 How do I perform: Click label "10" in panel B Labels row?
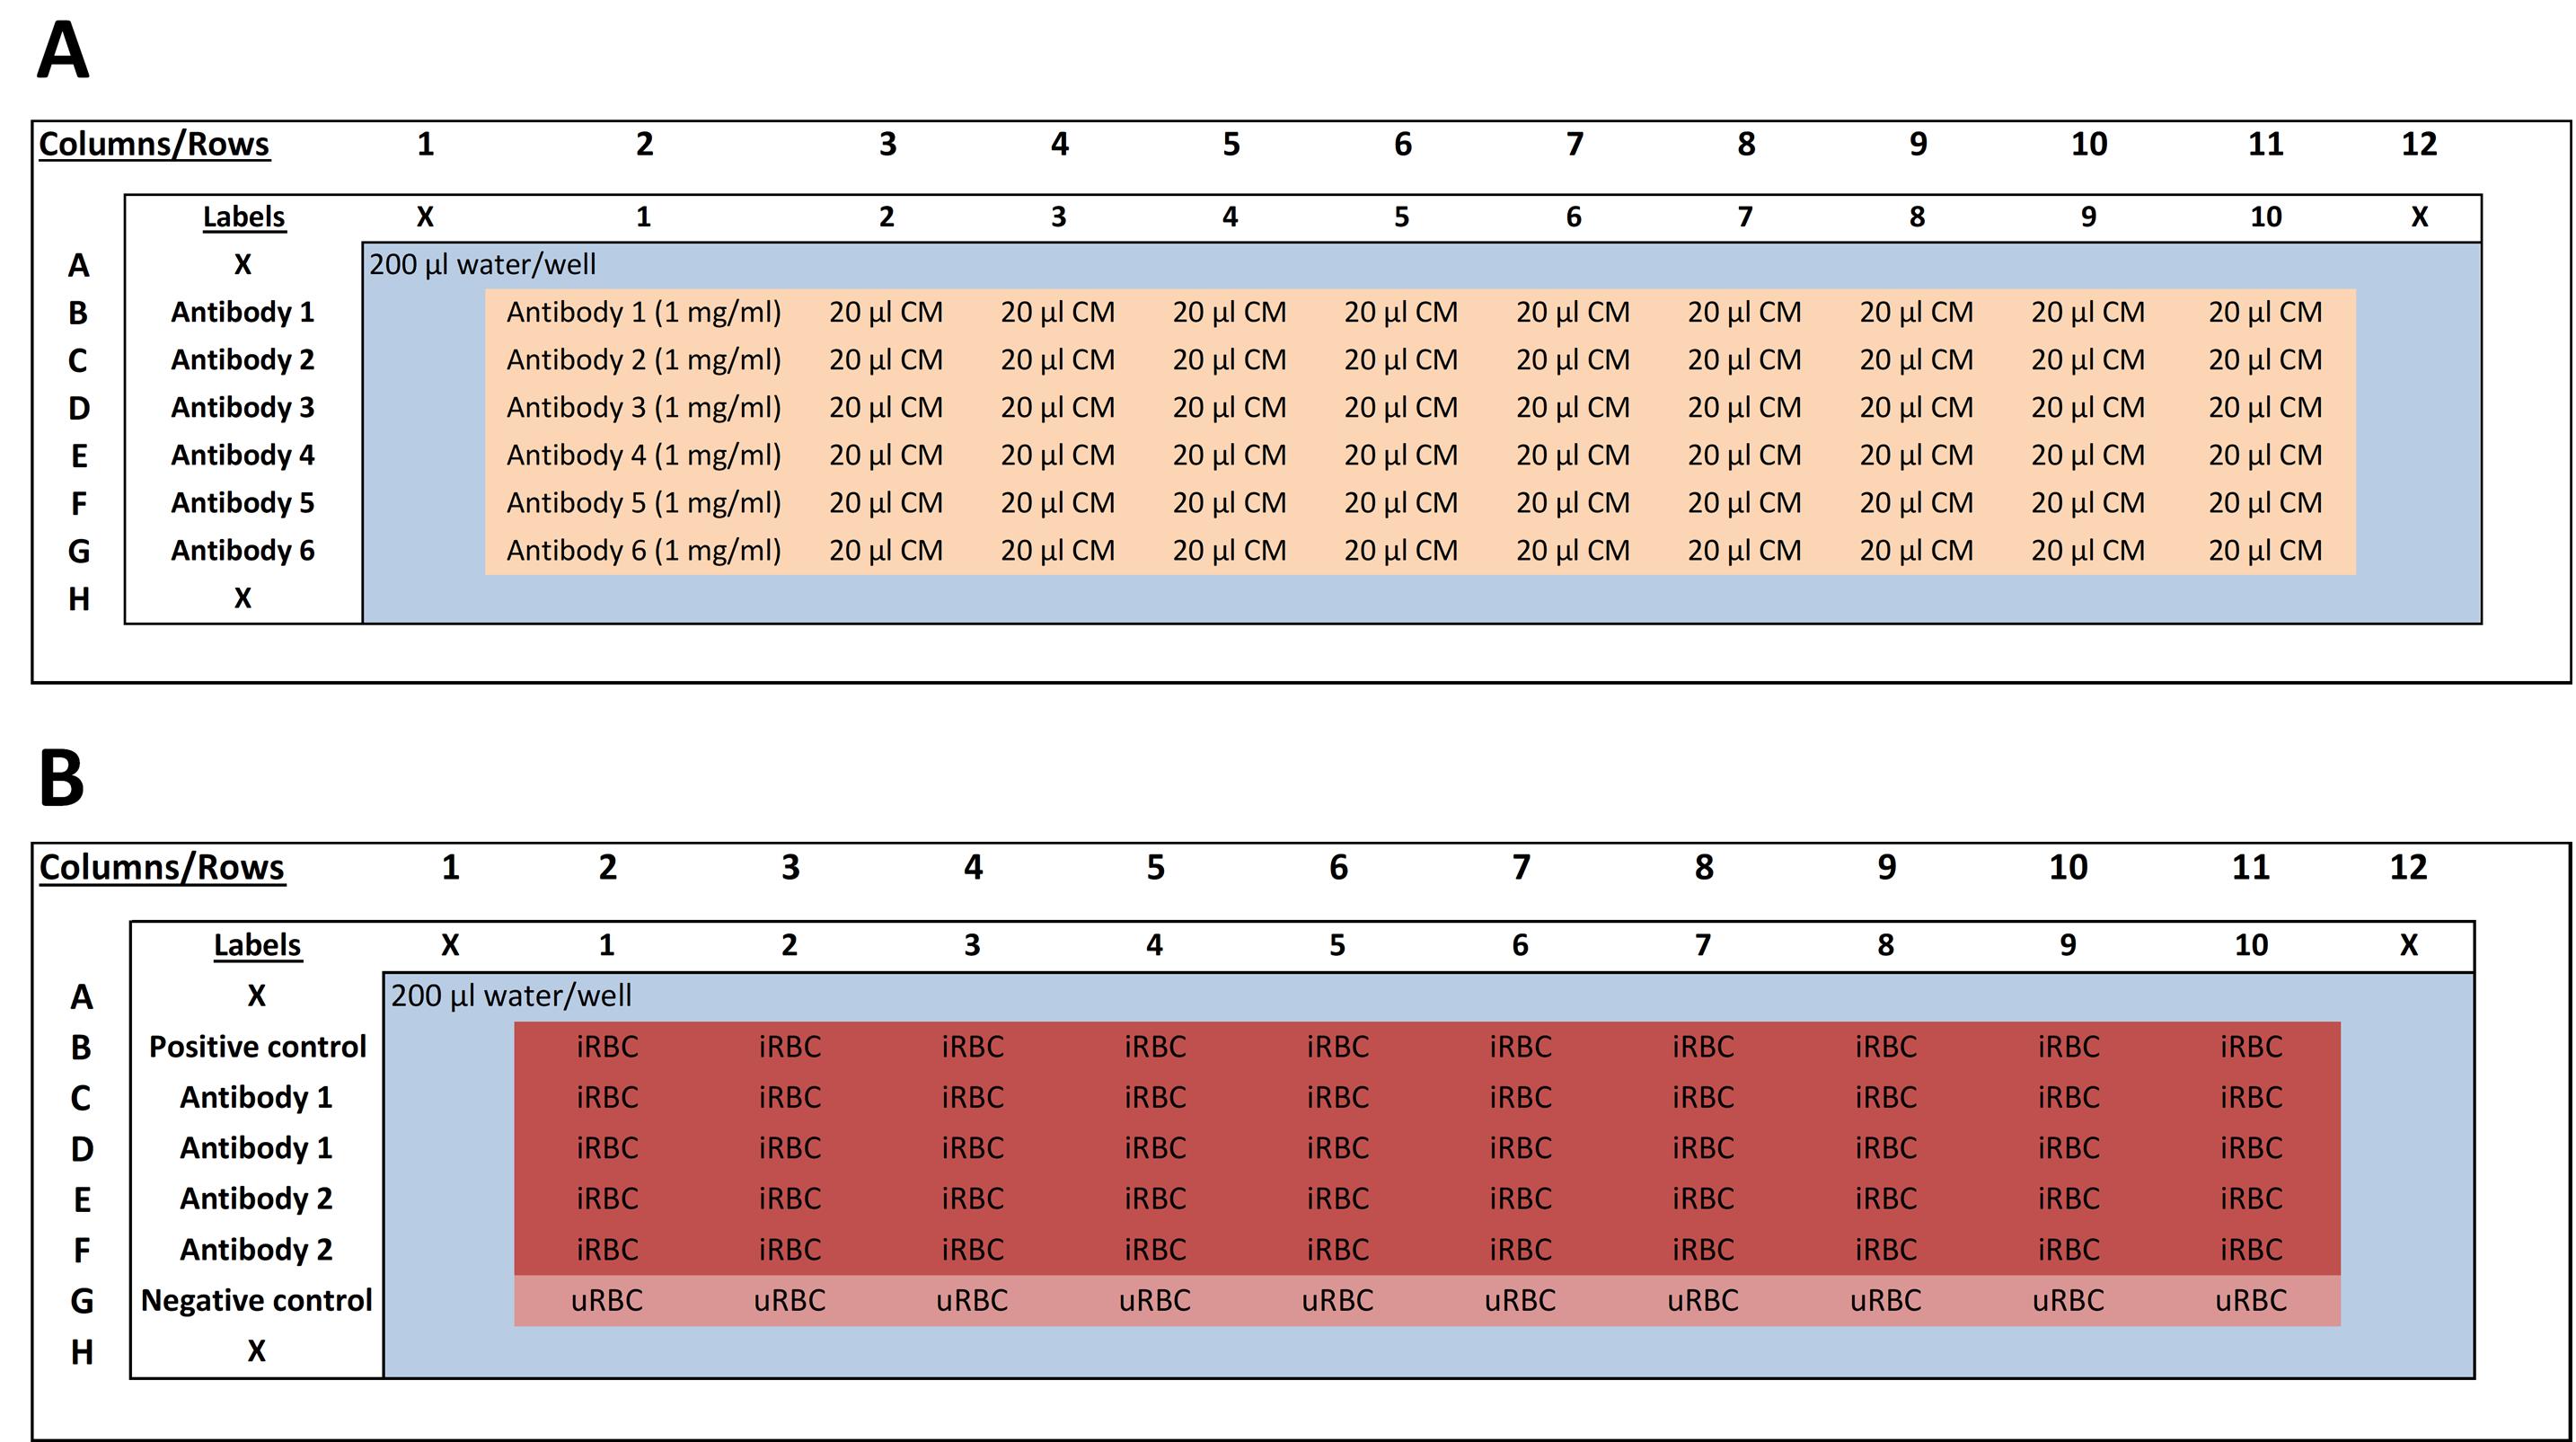coord(2251,945)
